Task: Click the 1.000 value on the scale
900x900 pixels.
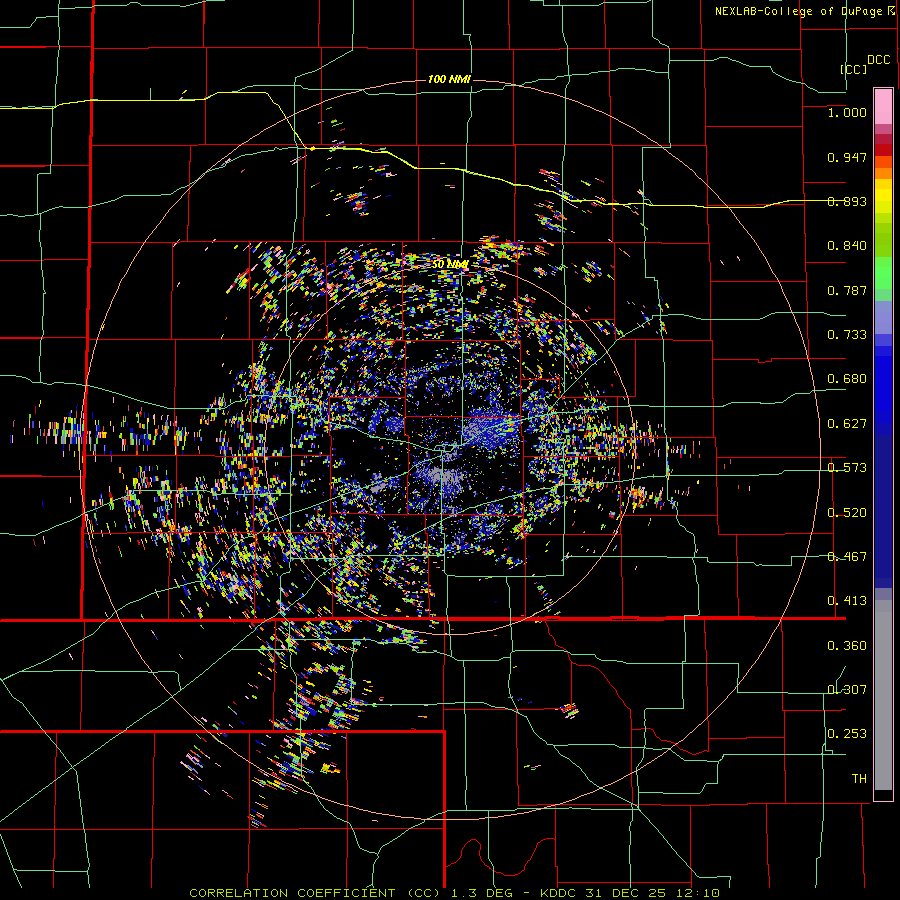Action: click(x=847, y=112)
